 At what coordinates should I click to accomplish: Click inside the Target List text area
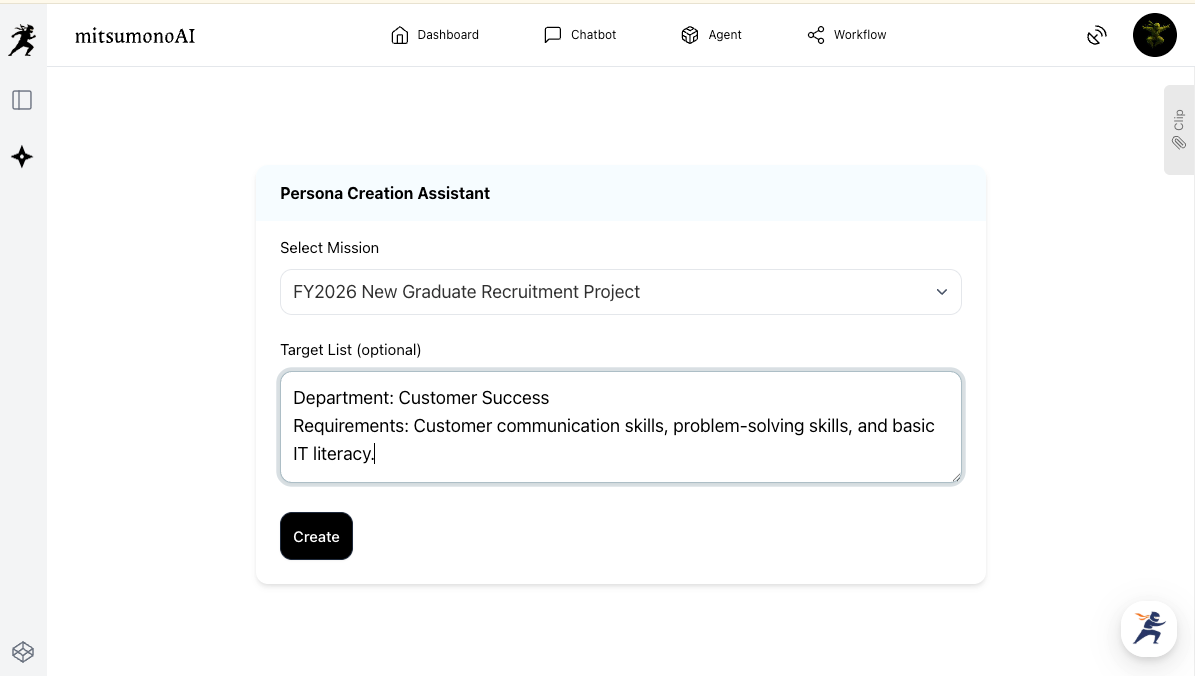620,427
